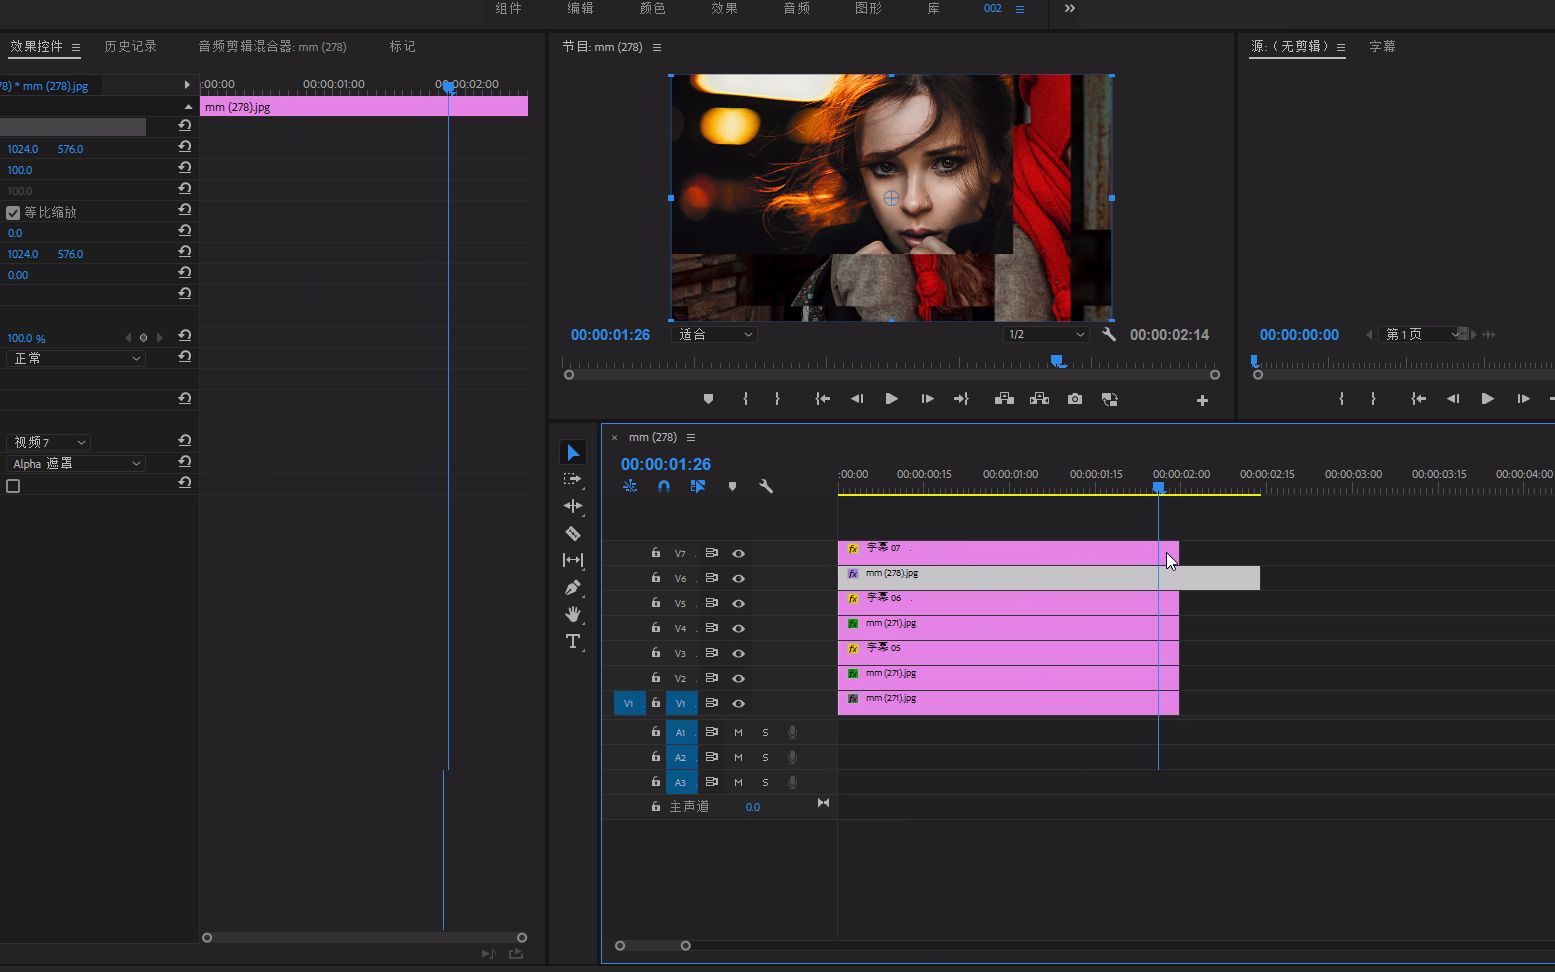
Task: Mute audio track A1
Action: pyautogui.click(x=738, y=732)
